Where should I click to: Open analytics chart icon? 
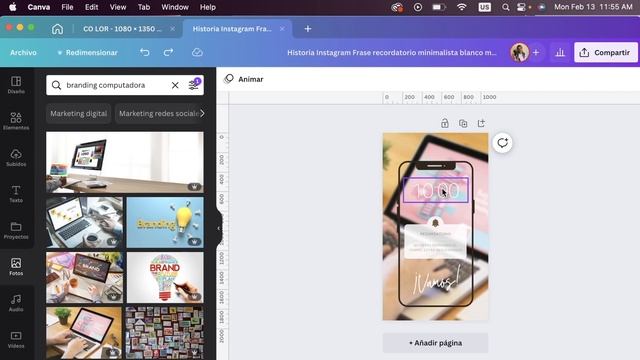pos(560,52)
